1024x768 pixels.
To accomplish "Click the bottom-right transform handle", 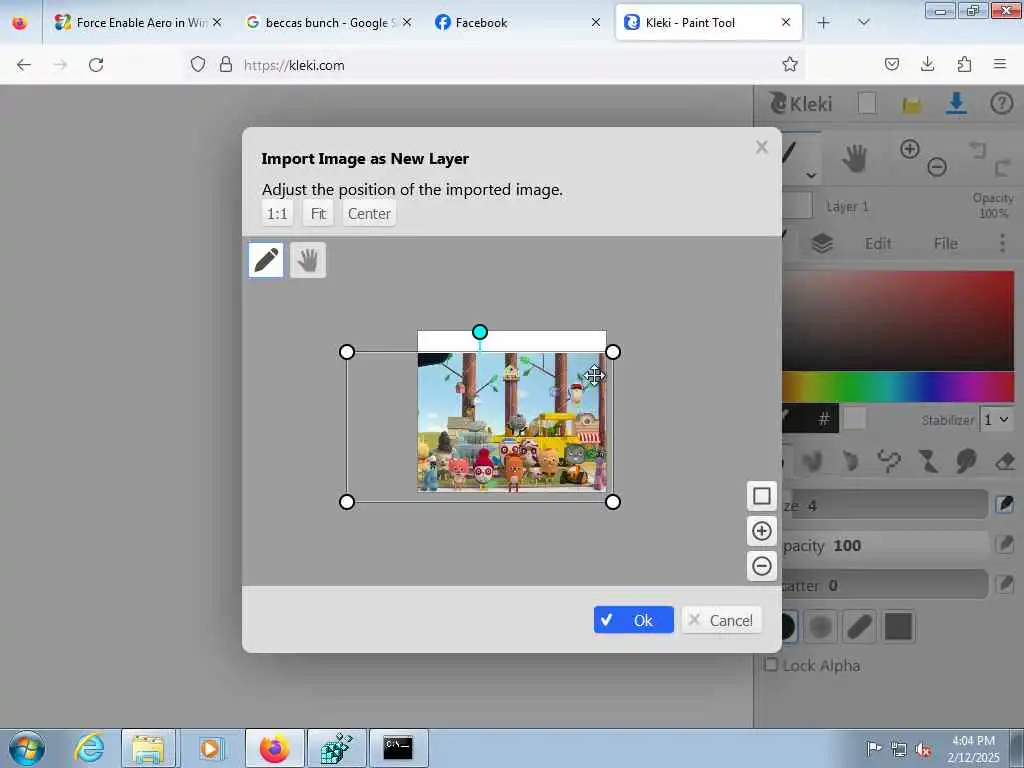I will pos(613,502).
